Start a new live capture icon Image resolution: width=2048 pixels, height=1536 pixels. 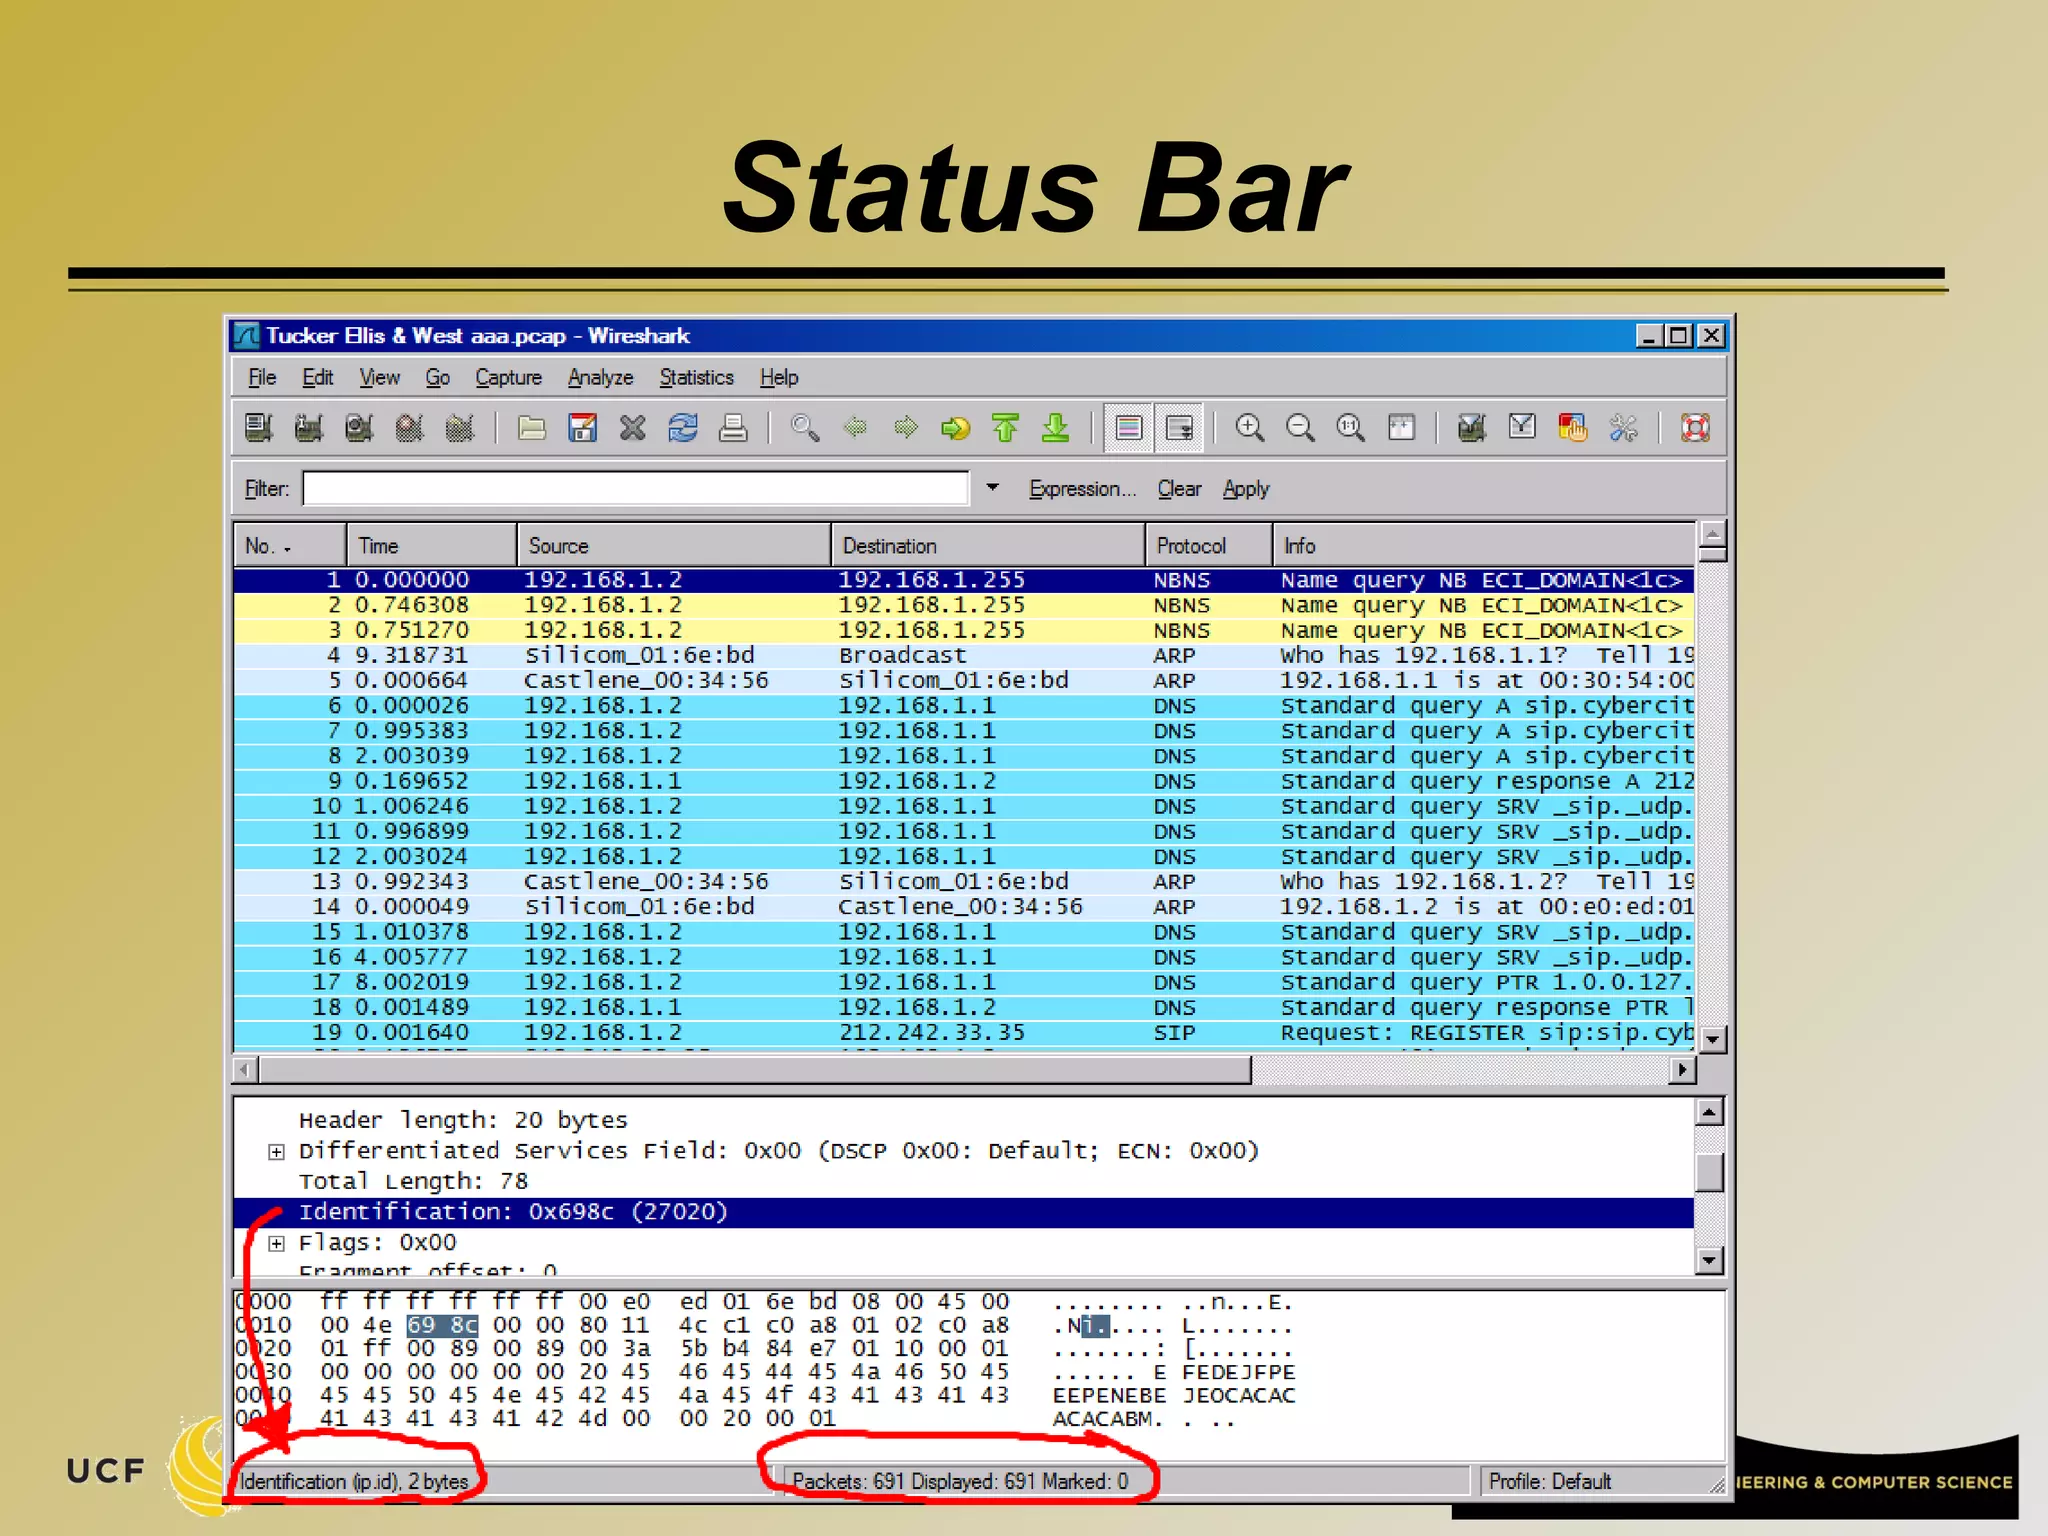[359, 428]
